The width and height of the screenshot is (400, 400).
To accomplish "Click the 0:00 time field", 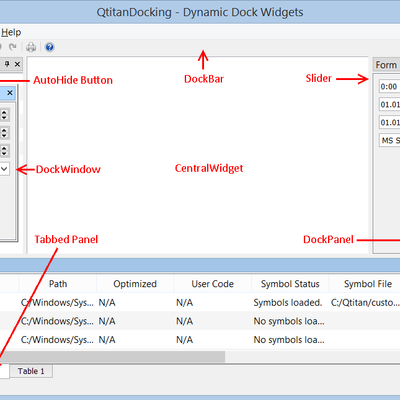I will 389,87.
